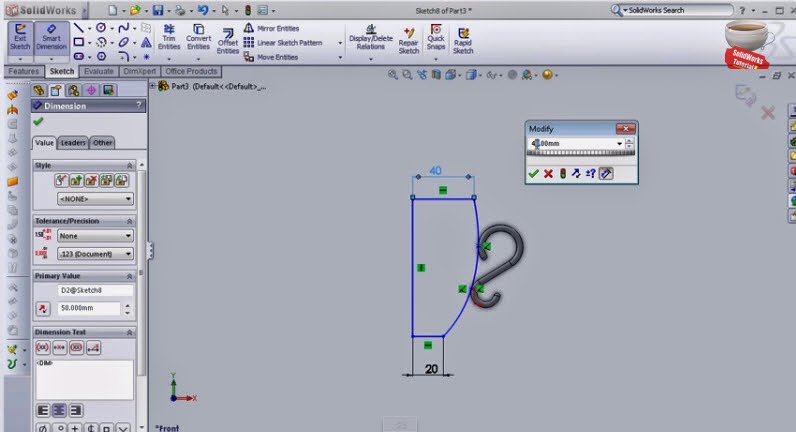Click Repair Sketch
This screenshot has width=796, height=432.
pos(409,41)
